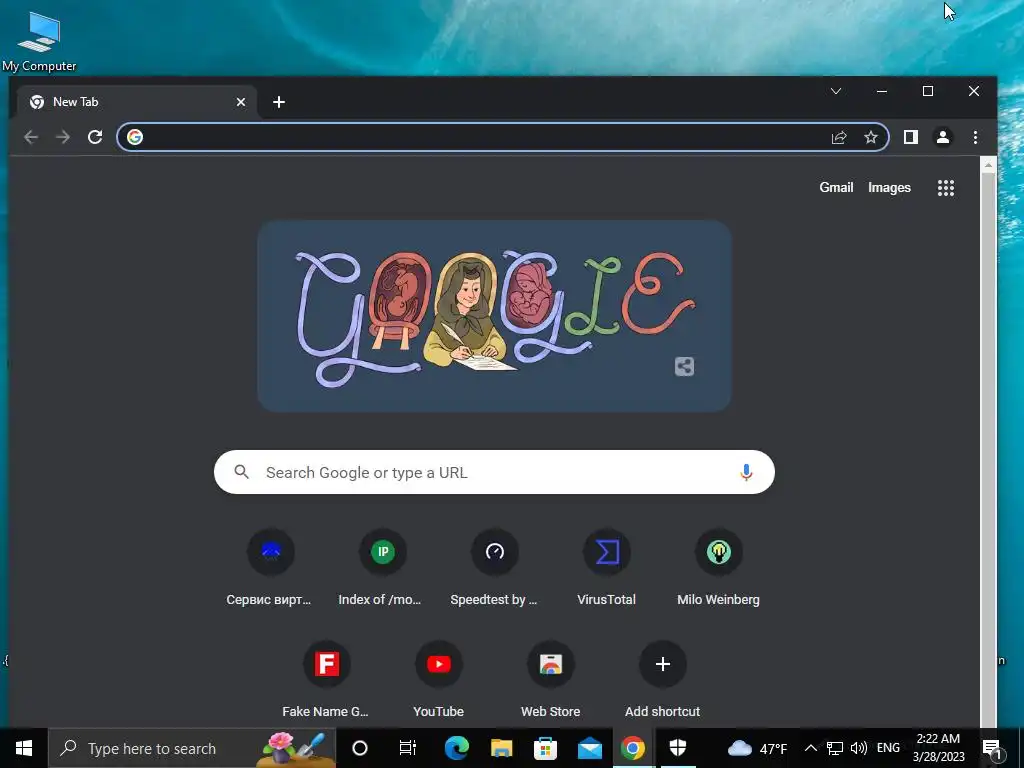
Task: Open the Сервис вирт... shortcut
Action: tap(270, 568)
